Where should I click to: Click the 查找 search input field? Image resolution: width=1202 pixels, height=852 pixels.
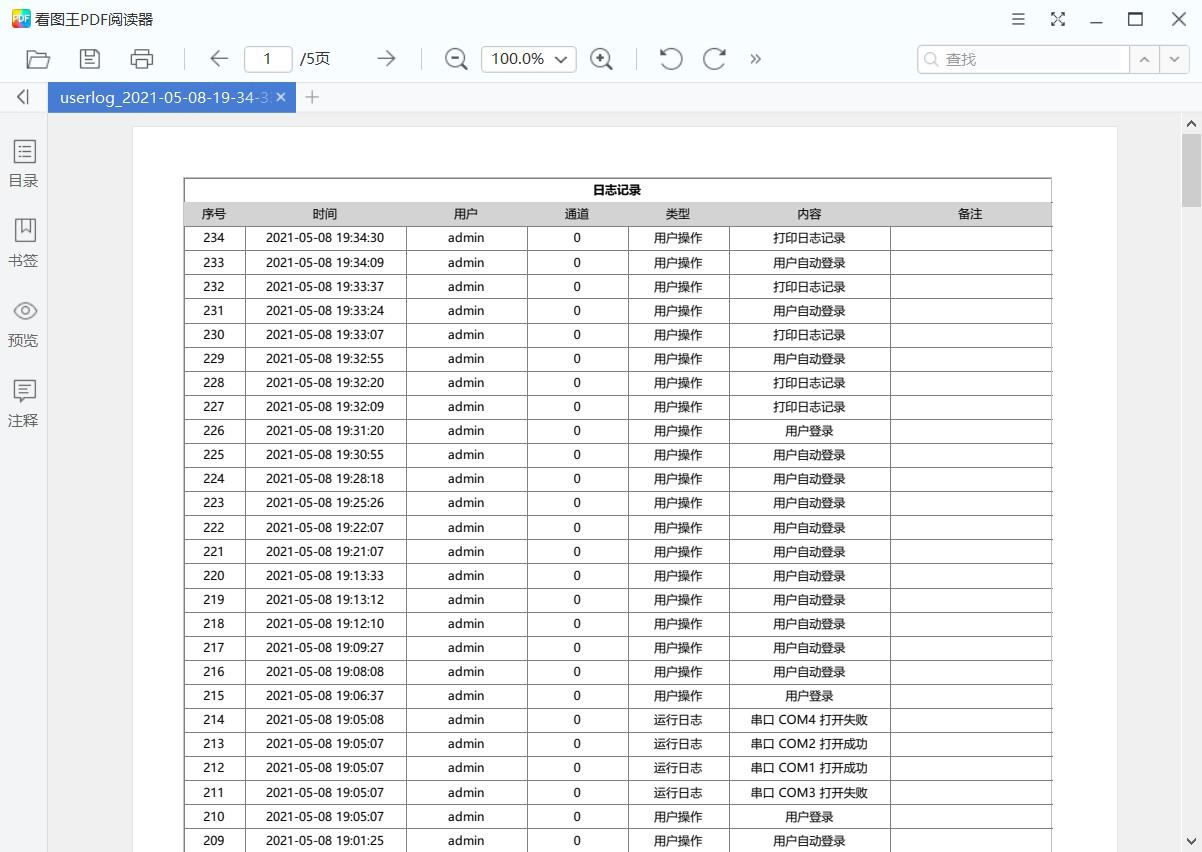1030,59
